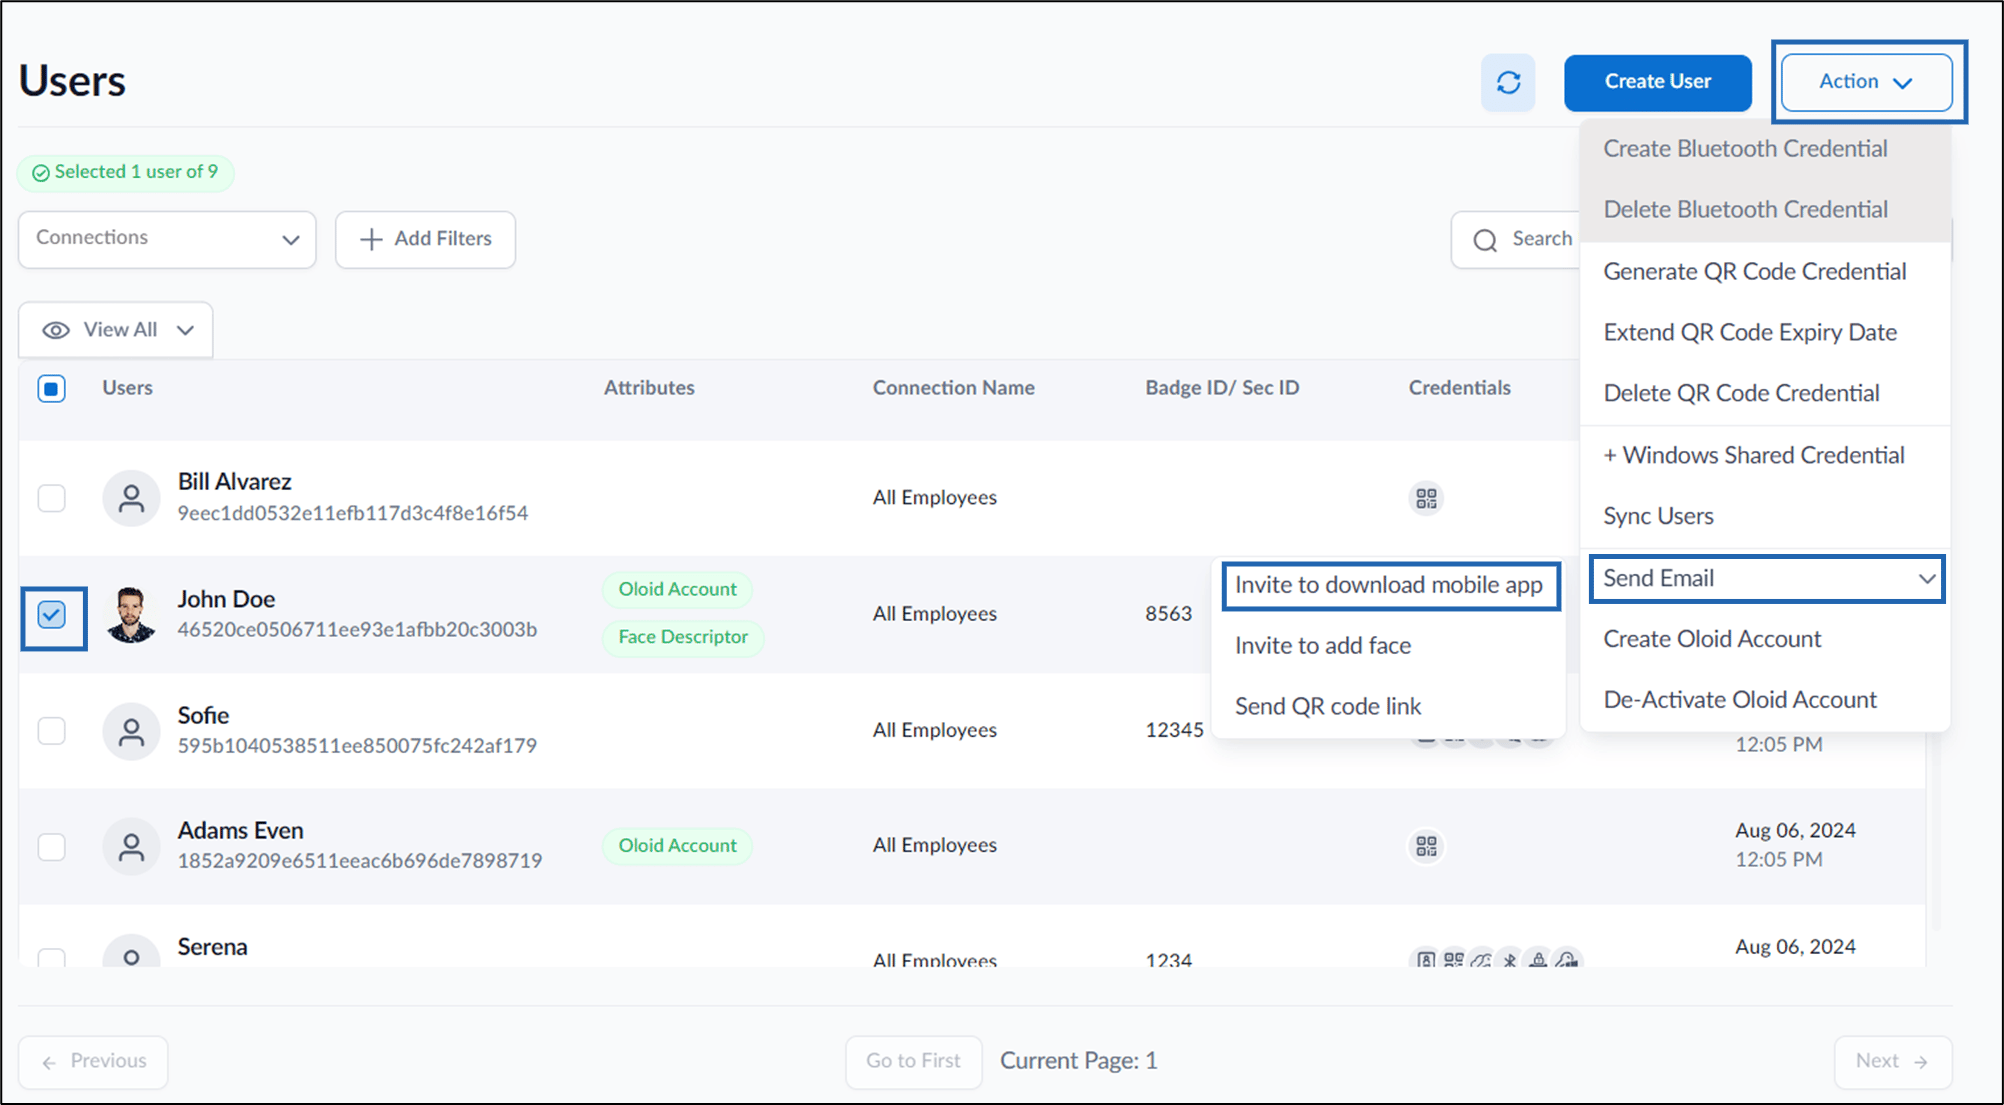
Task: Open the Connections dropdown
Action: click(167, 239)
